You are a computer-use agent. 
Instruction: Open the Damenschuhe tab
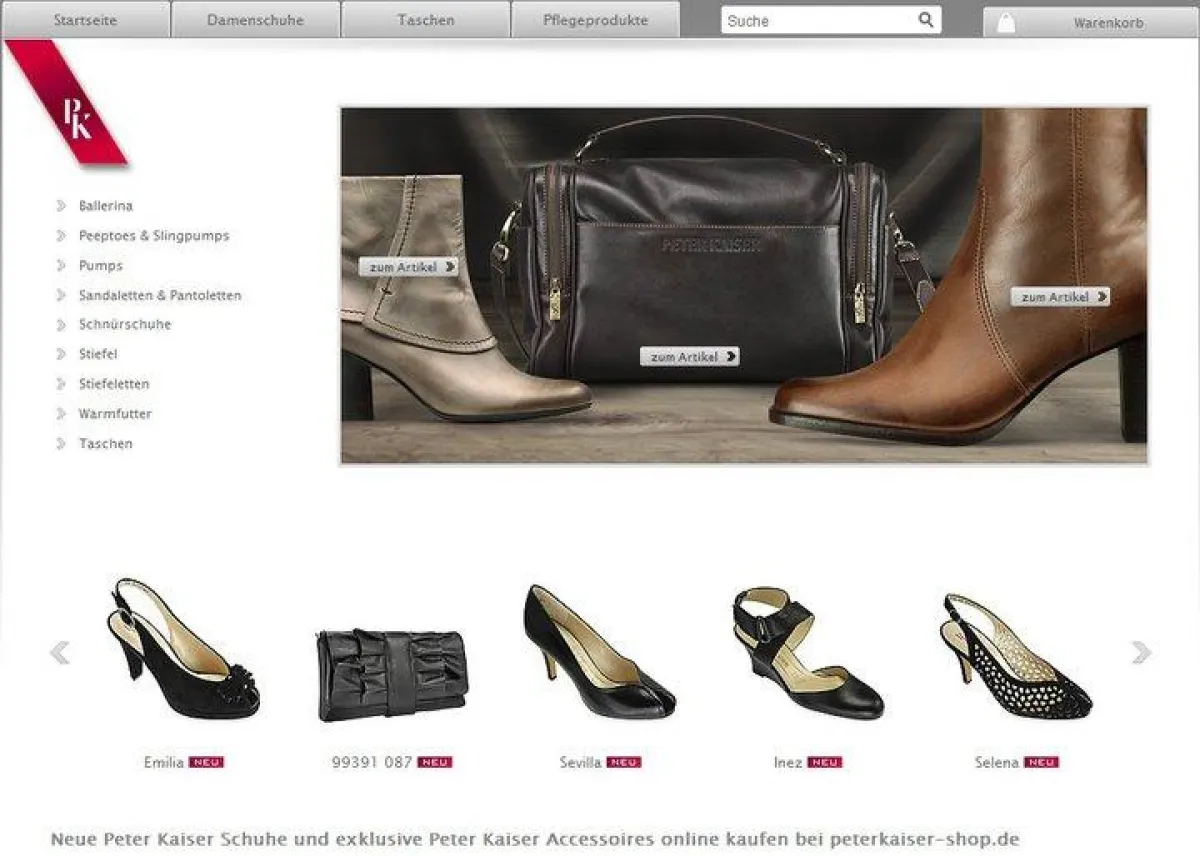pos(255,19)
